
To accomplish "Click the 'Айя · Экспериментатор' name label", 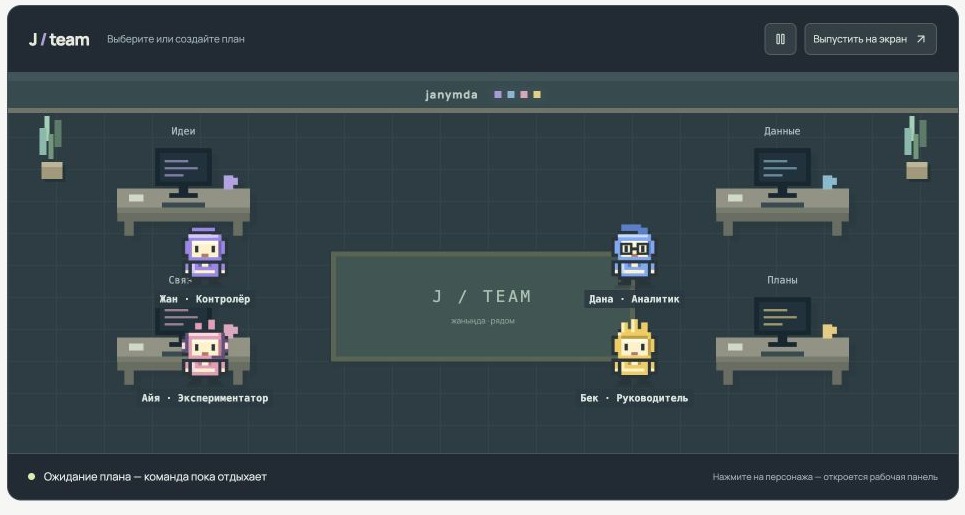I will (x=205, y=398).
